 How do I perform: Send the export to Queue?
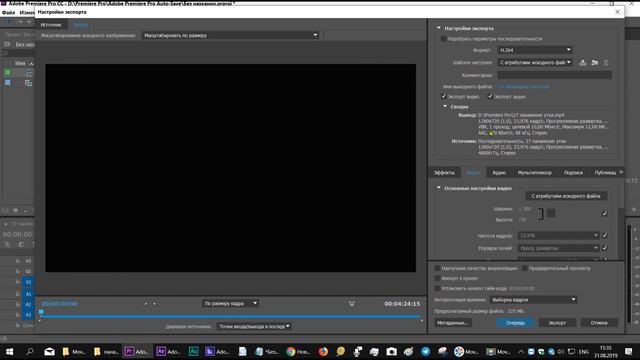[515, 323]
